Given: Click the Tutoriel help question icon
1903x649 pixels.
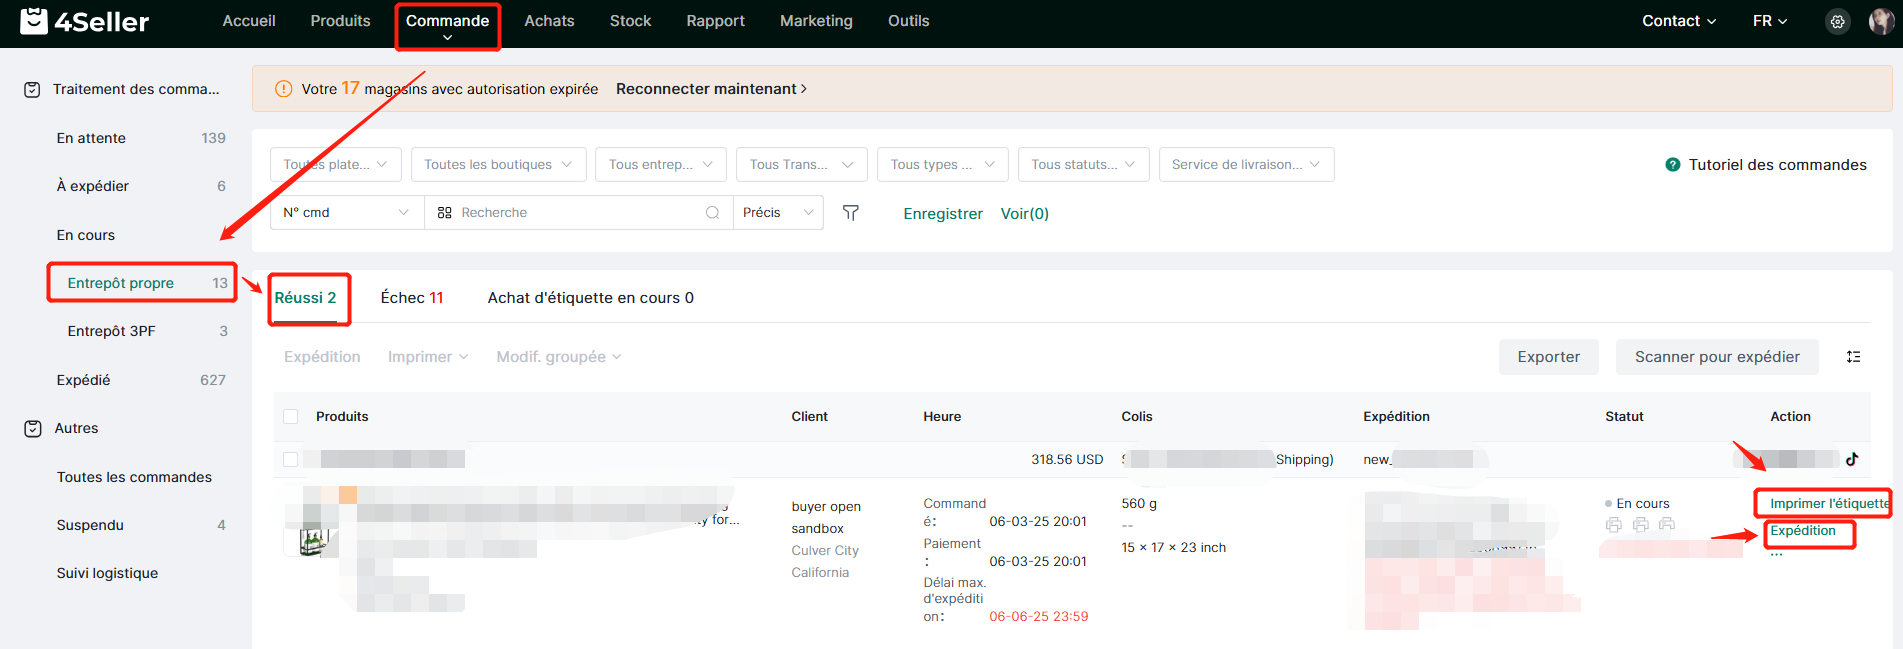Looking at the screenshot, I should (x=1672, y=165).
